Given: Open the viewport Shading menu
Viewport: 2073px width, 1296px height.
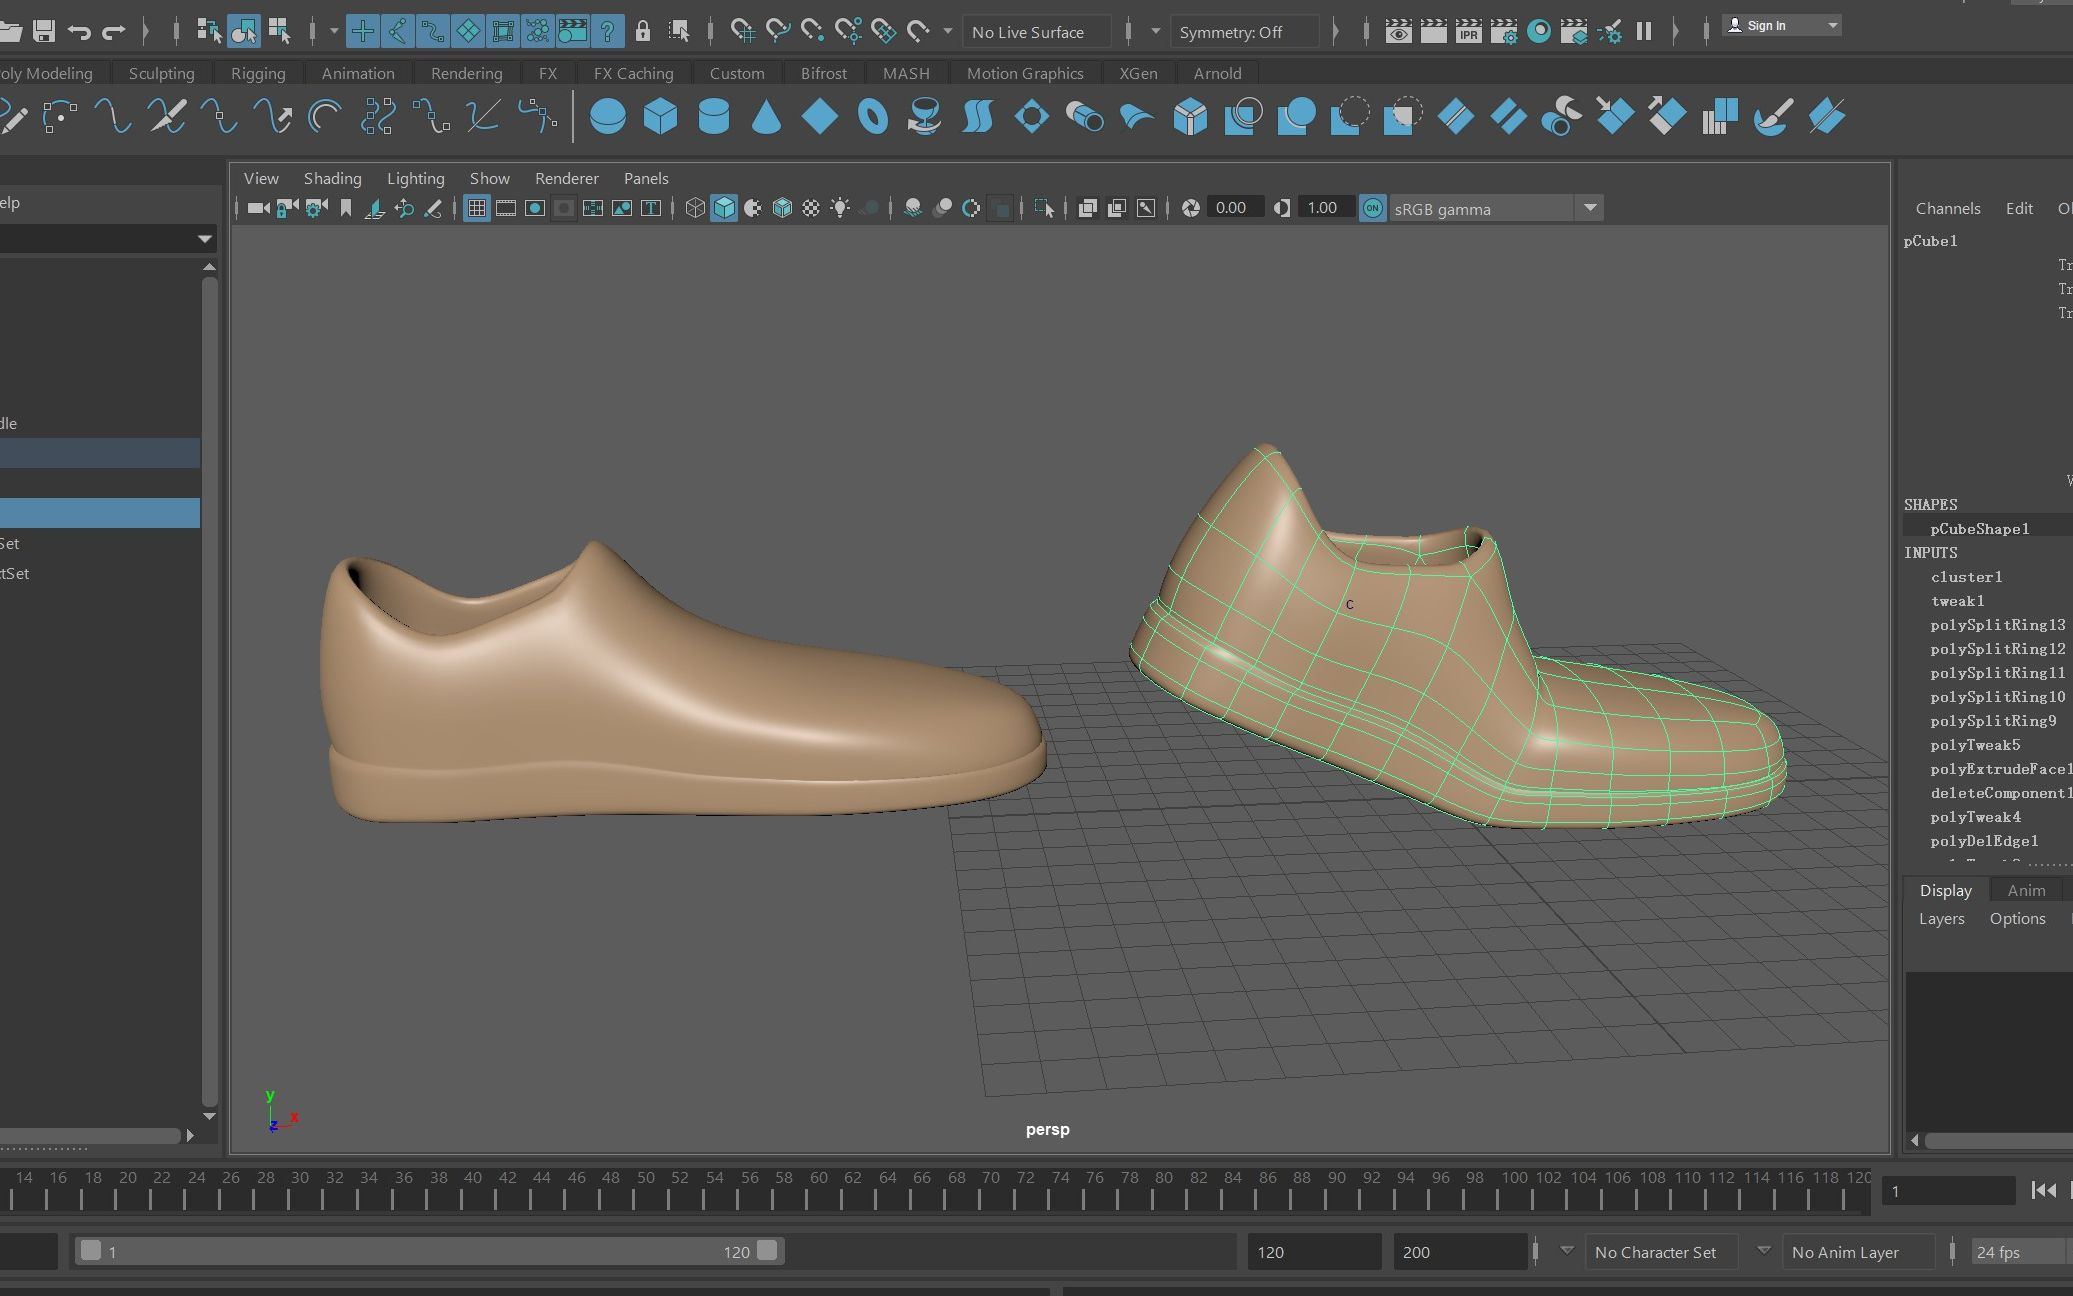Looking at the screenshot, I should click(x=332, y=178).
